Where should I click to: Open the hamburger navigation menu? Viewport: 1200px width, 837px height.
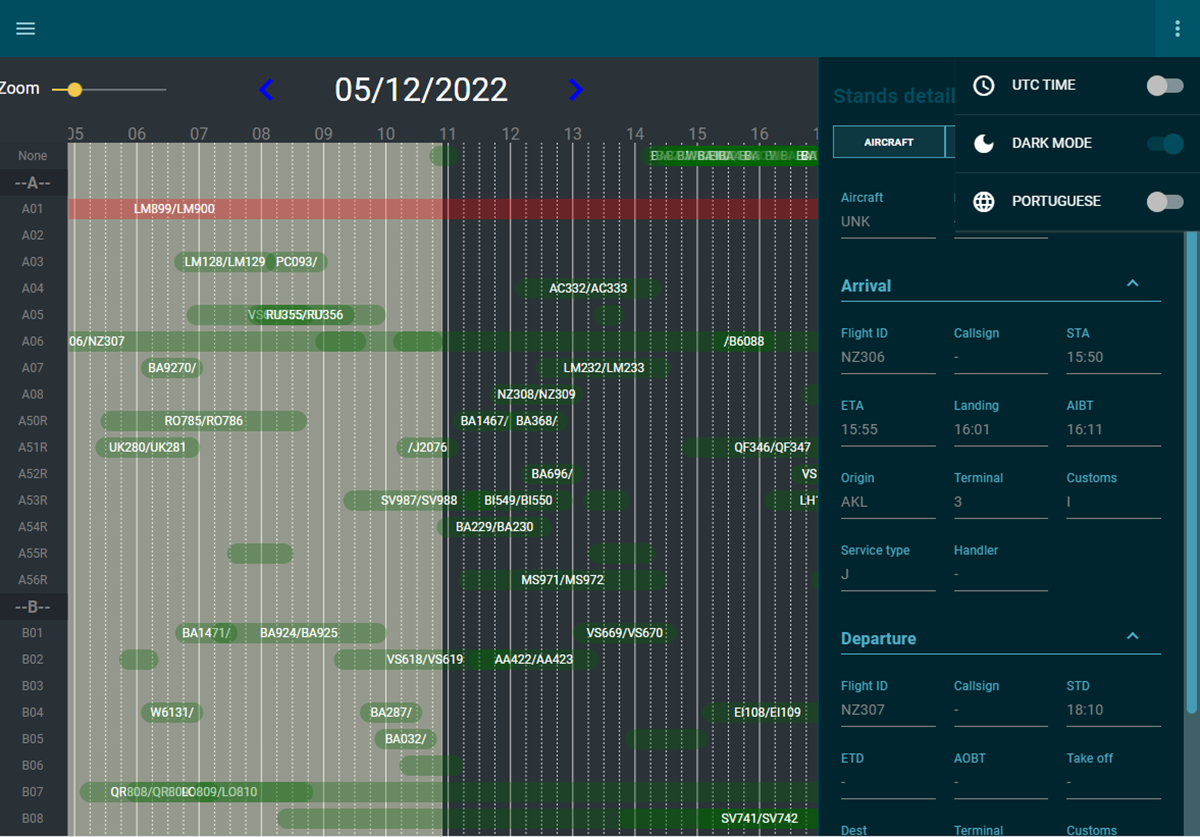click(x=26, y=28)
